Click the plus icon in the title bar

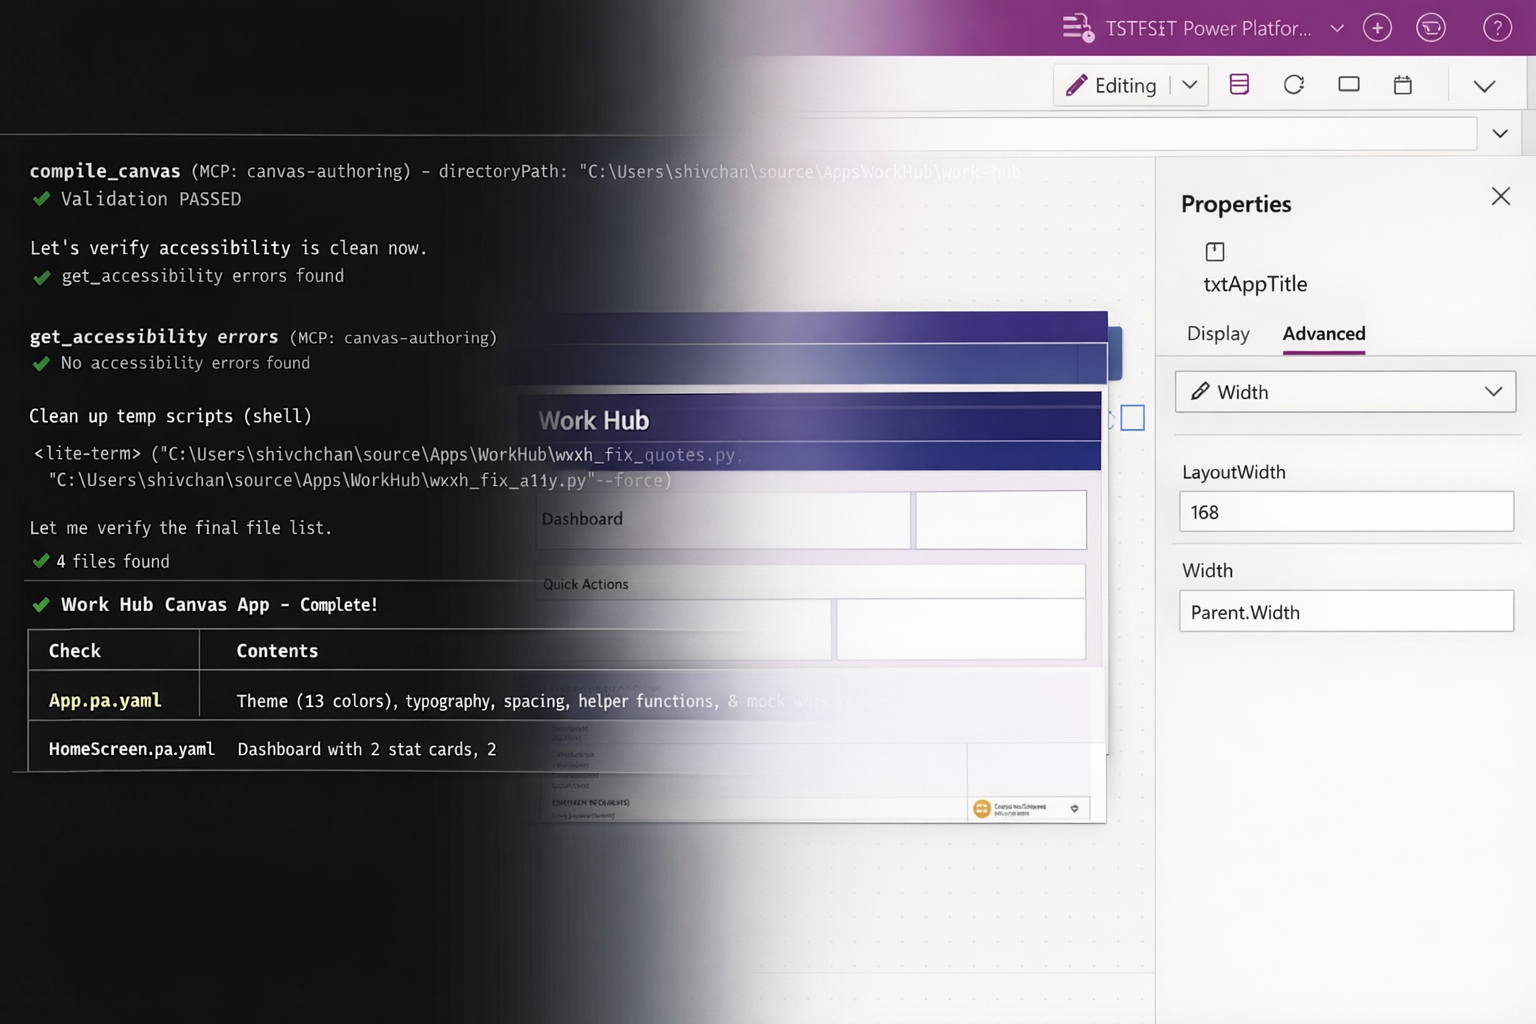[x=1377, y=27]
